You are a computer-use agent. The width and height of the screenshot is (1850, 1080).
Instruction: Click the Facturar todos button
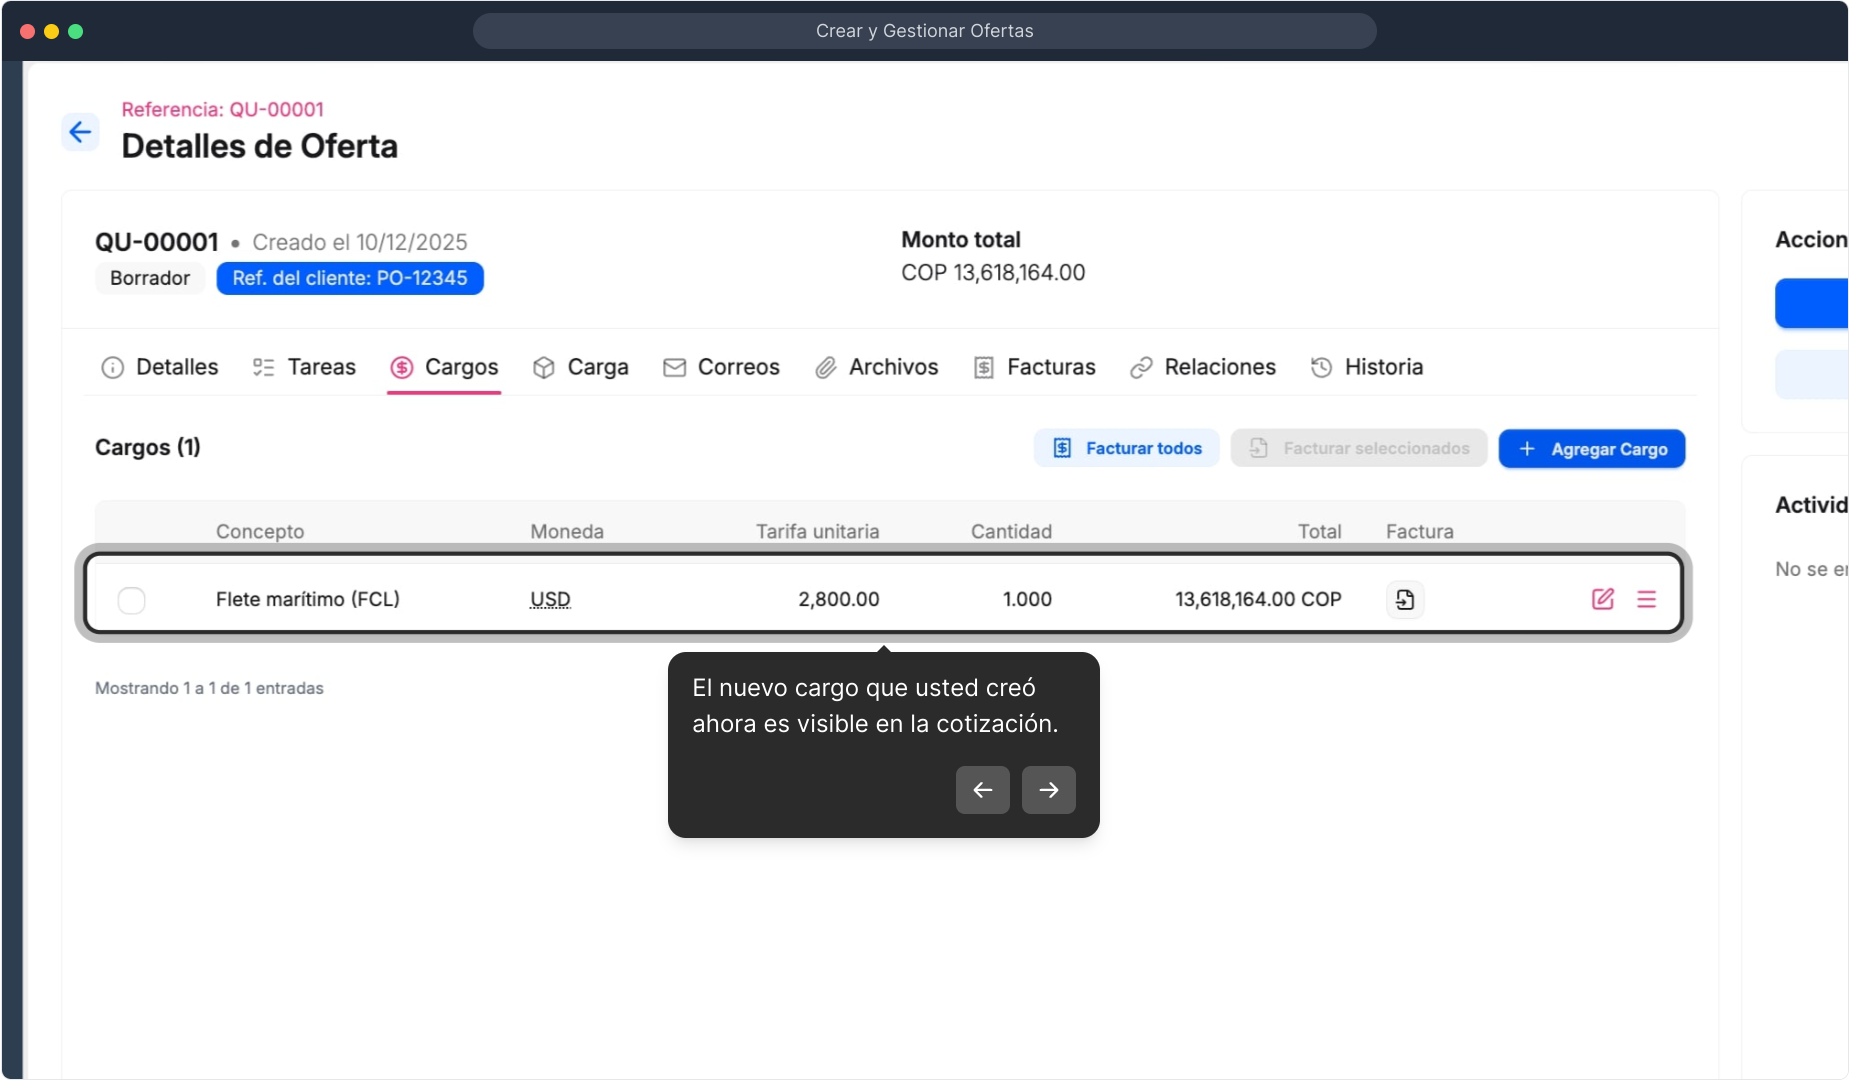(x=1127, y=448)
